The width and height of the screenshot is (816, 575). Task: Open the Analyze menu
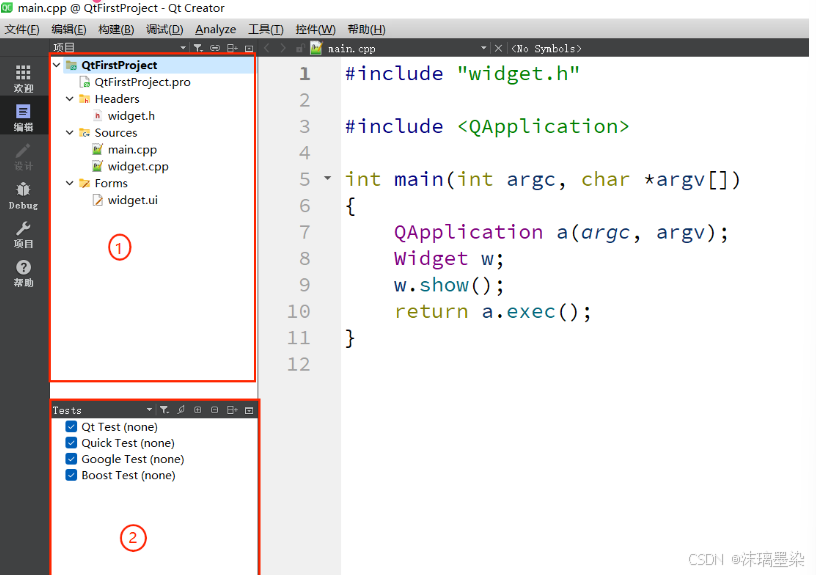215,29
